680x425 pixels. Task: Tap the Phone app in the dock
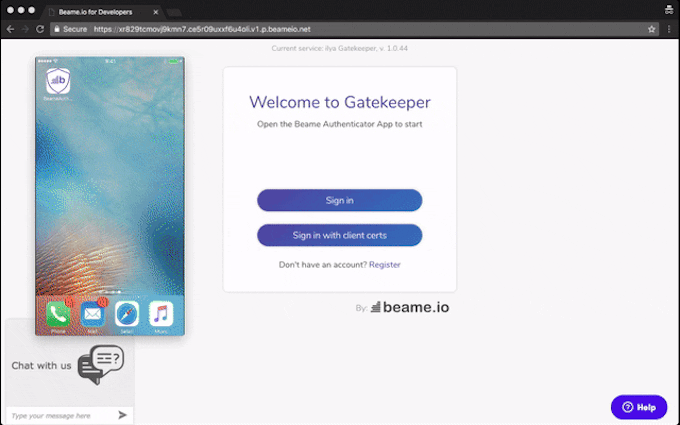click(x=58, y=314)
